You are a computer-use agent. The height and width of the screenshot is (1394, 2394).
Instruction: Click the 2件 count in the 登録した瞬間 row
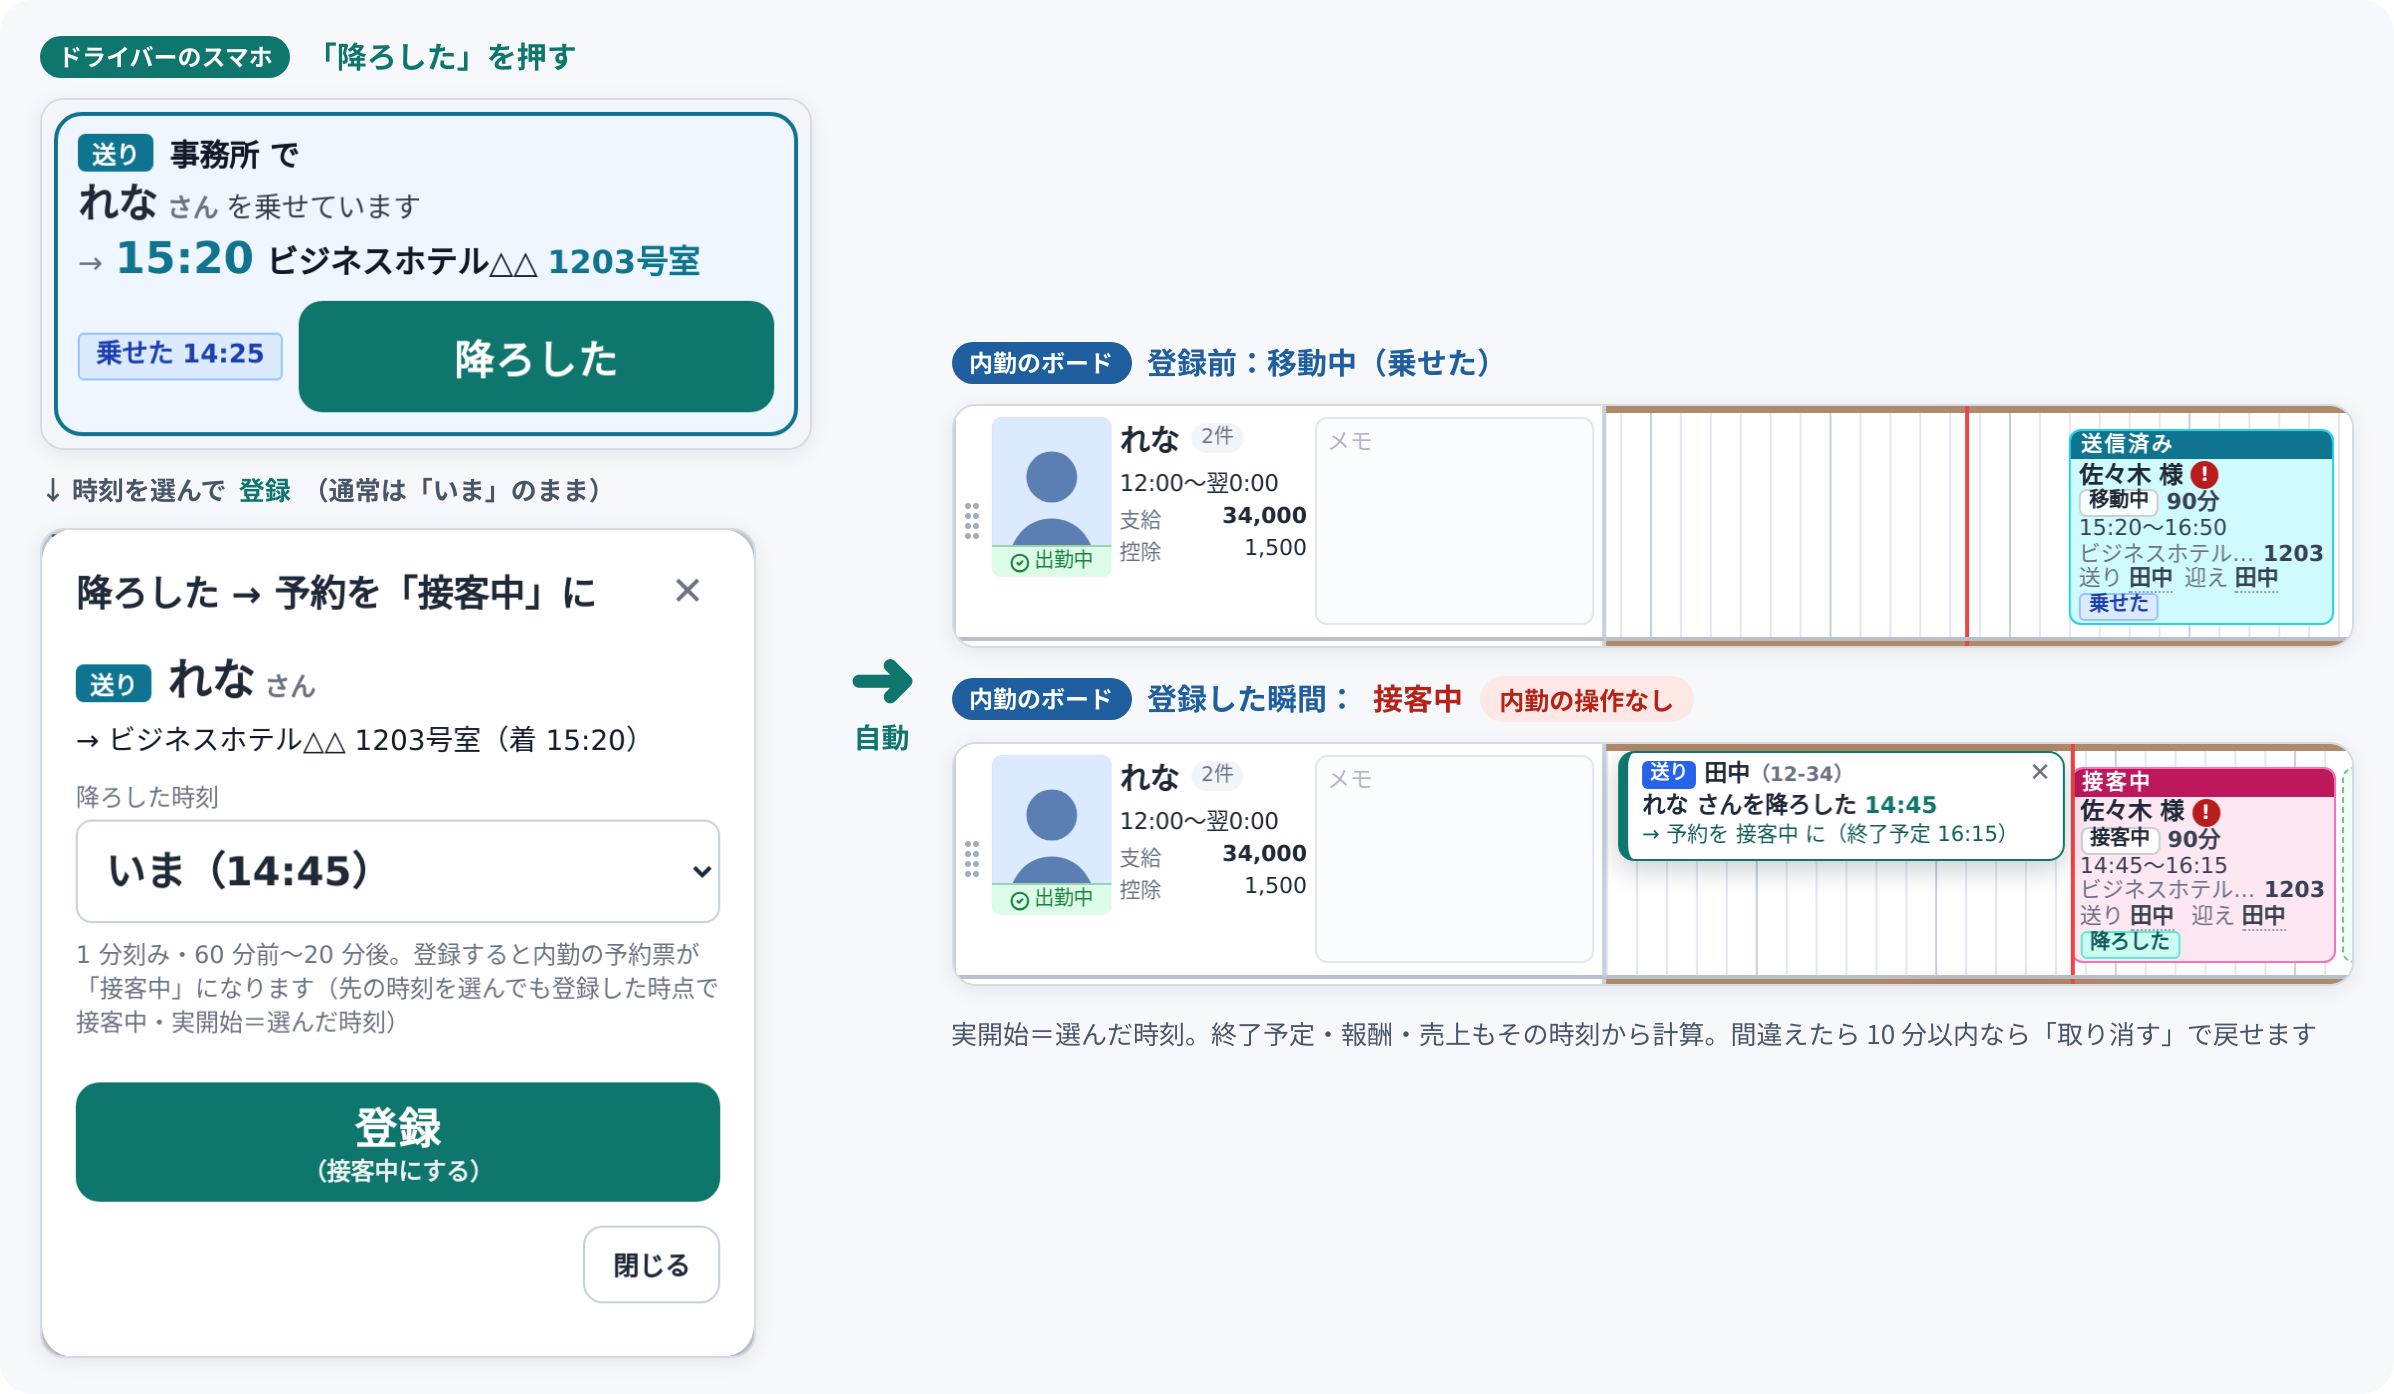[x=1217, y=774]
